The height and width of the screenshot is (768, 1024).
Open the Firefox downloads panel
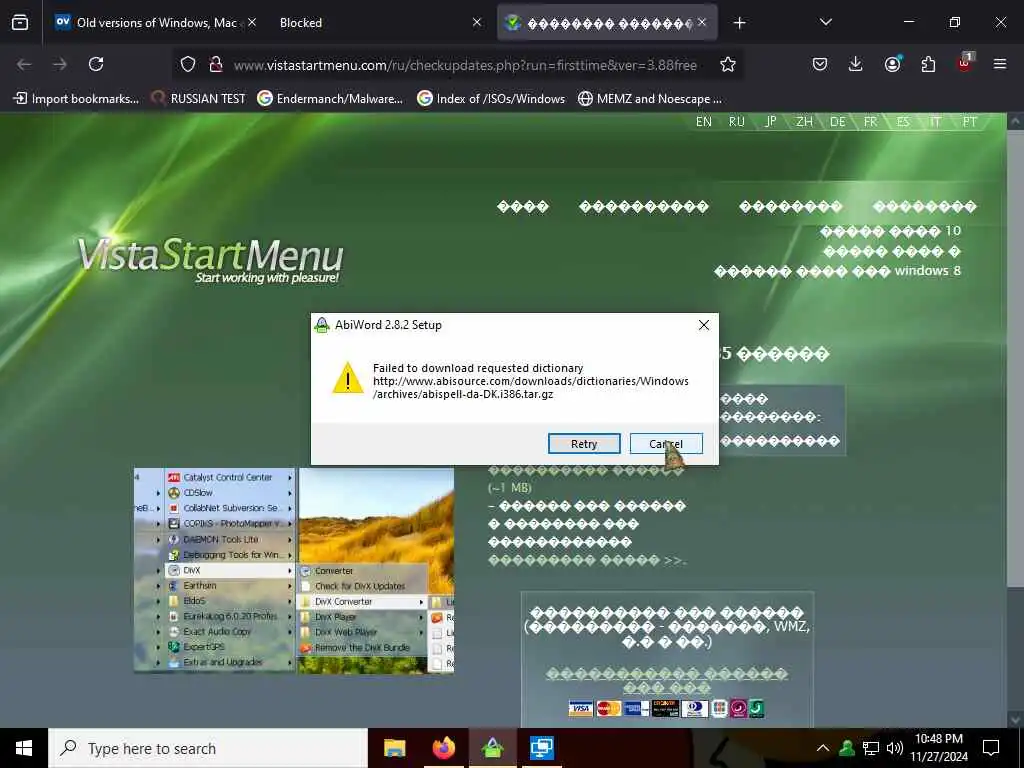point(856,64)
